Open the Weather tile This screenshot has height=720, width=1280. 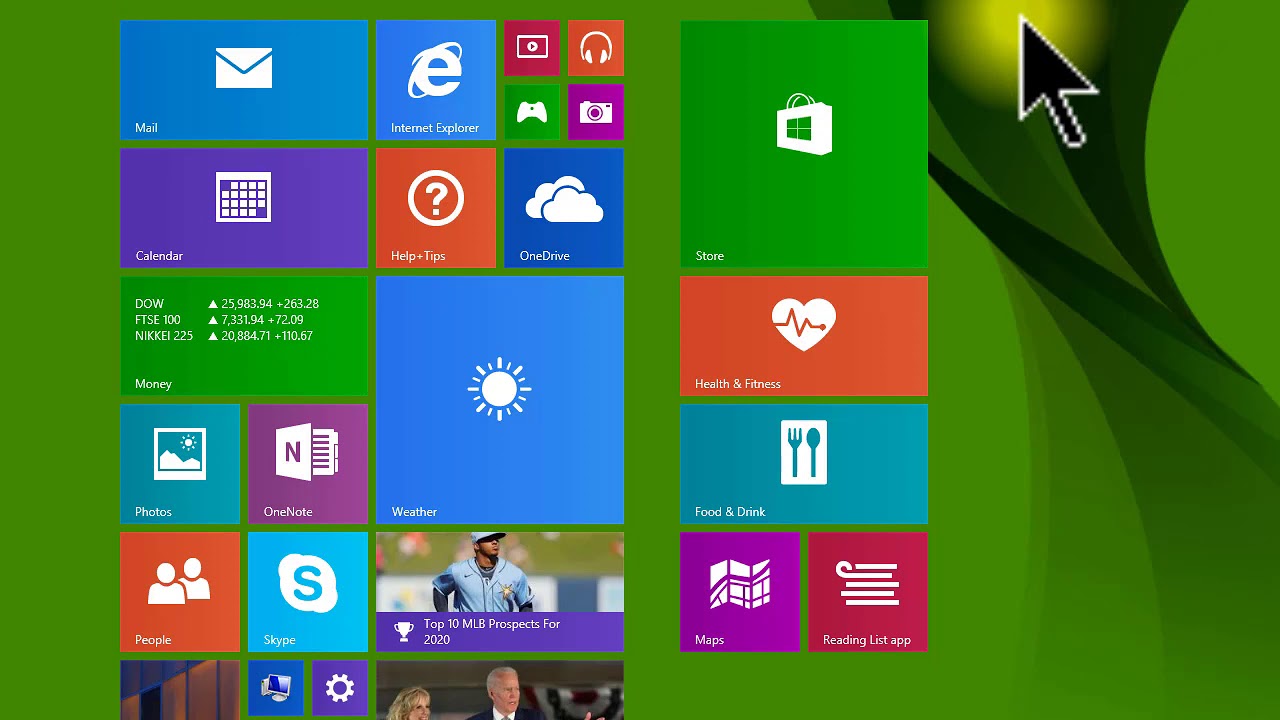coord(500,400)
